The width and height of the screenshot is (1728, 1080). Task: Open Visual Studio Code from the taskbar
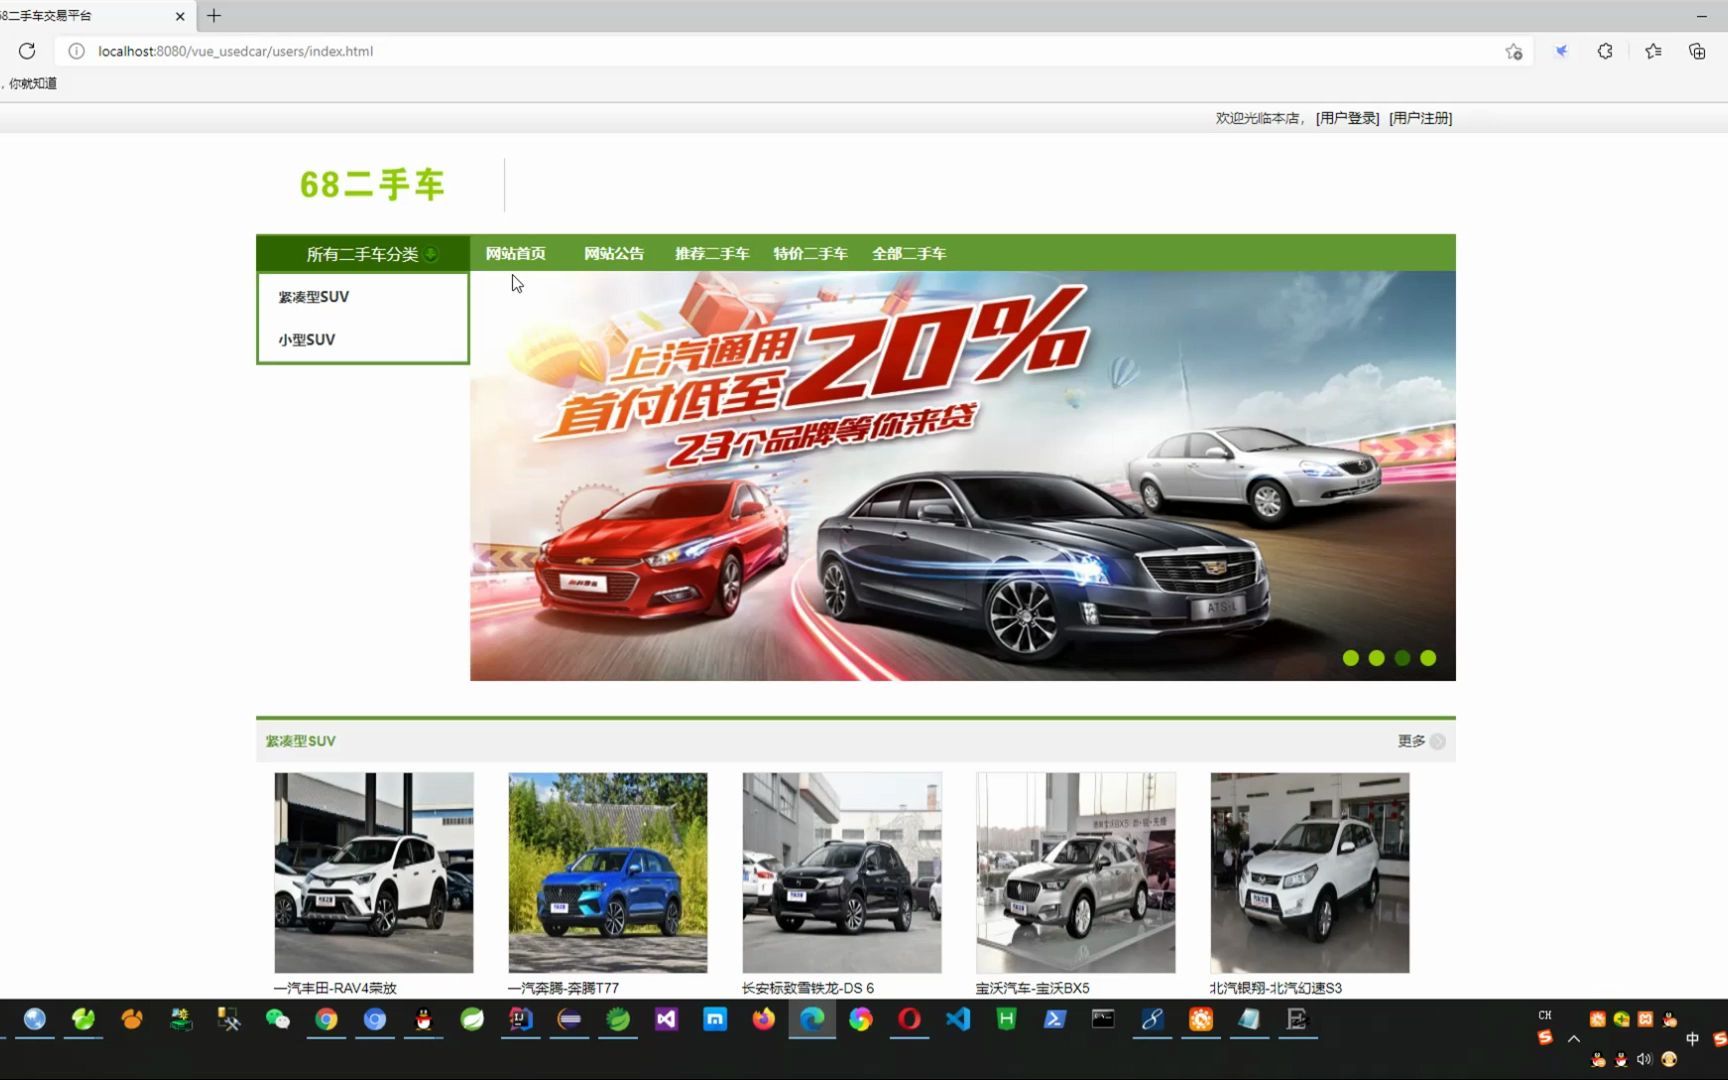coord(958,1019)
